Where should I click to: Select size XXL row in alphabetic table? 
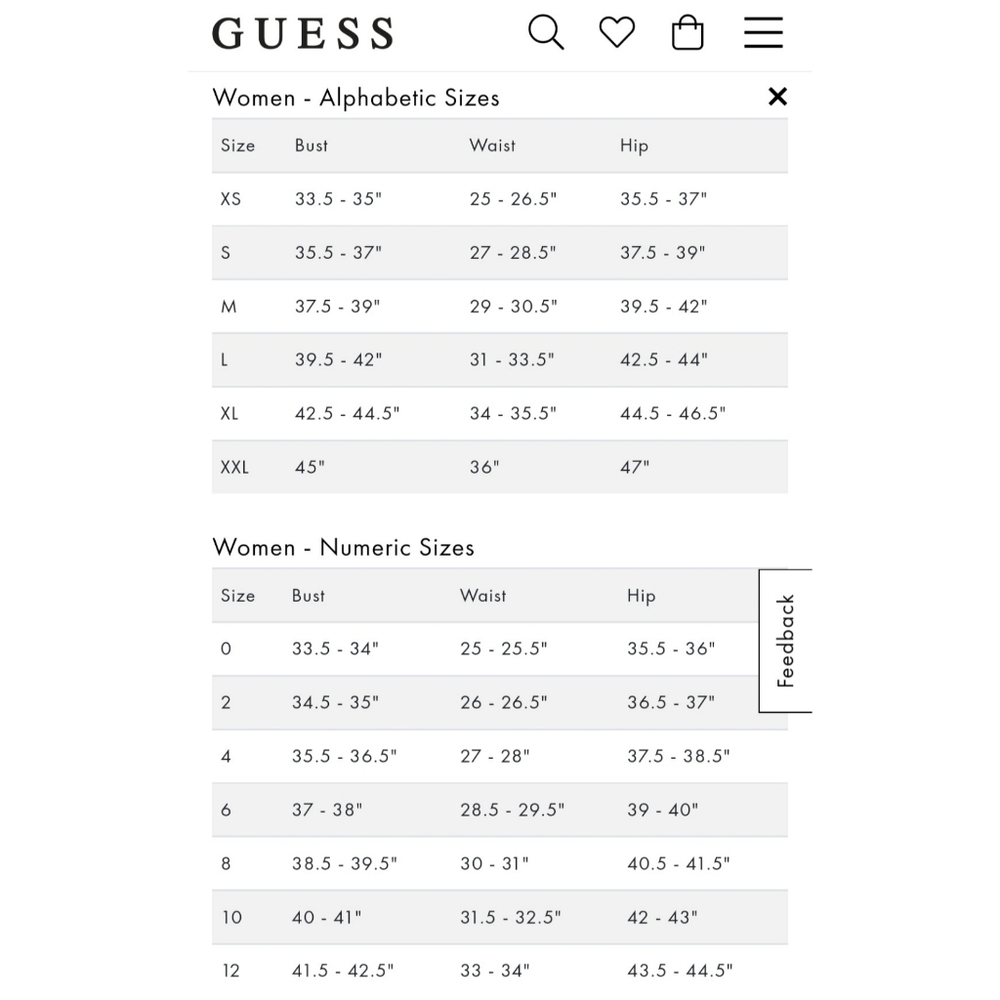pyautogui.click(x=234, y=467)
